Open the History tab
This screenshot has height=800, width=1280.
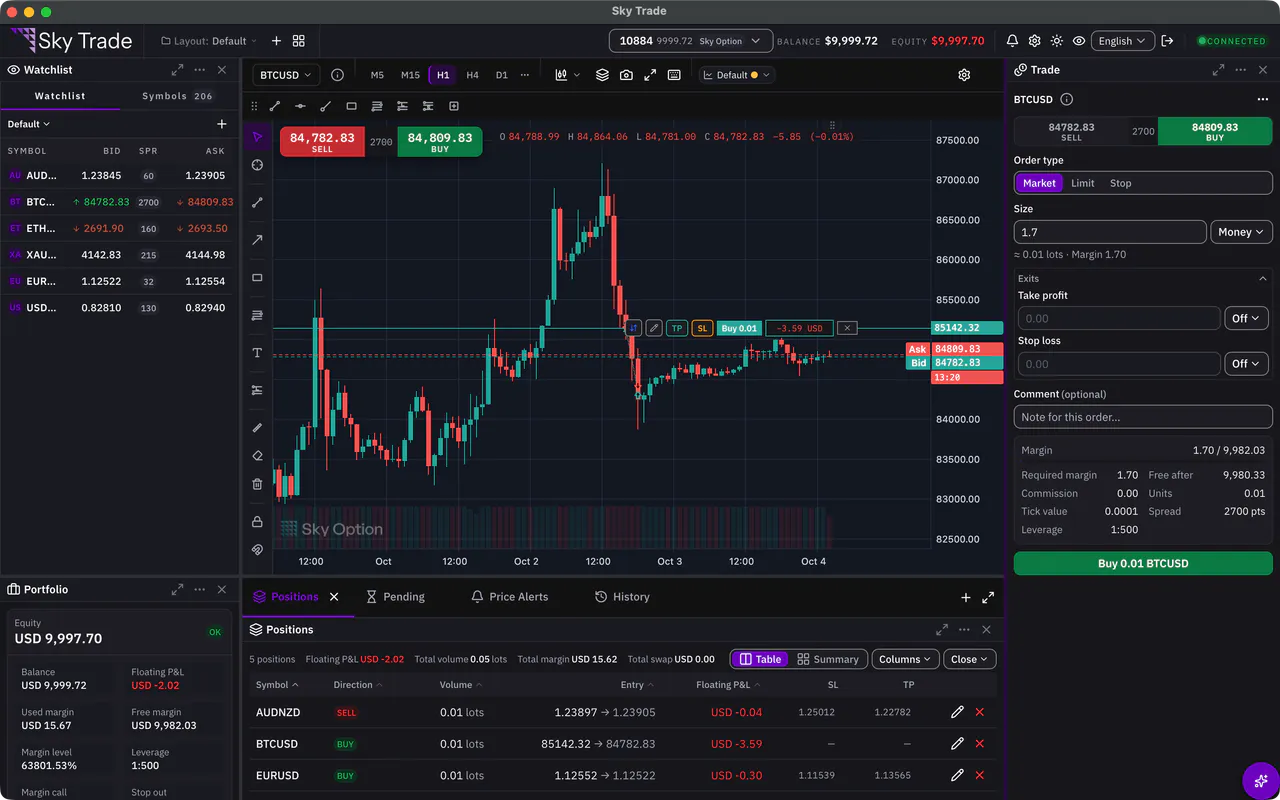click(622, 597)
